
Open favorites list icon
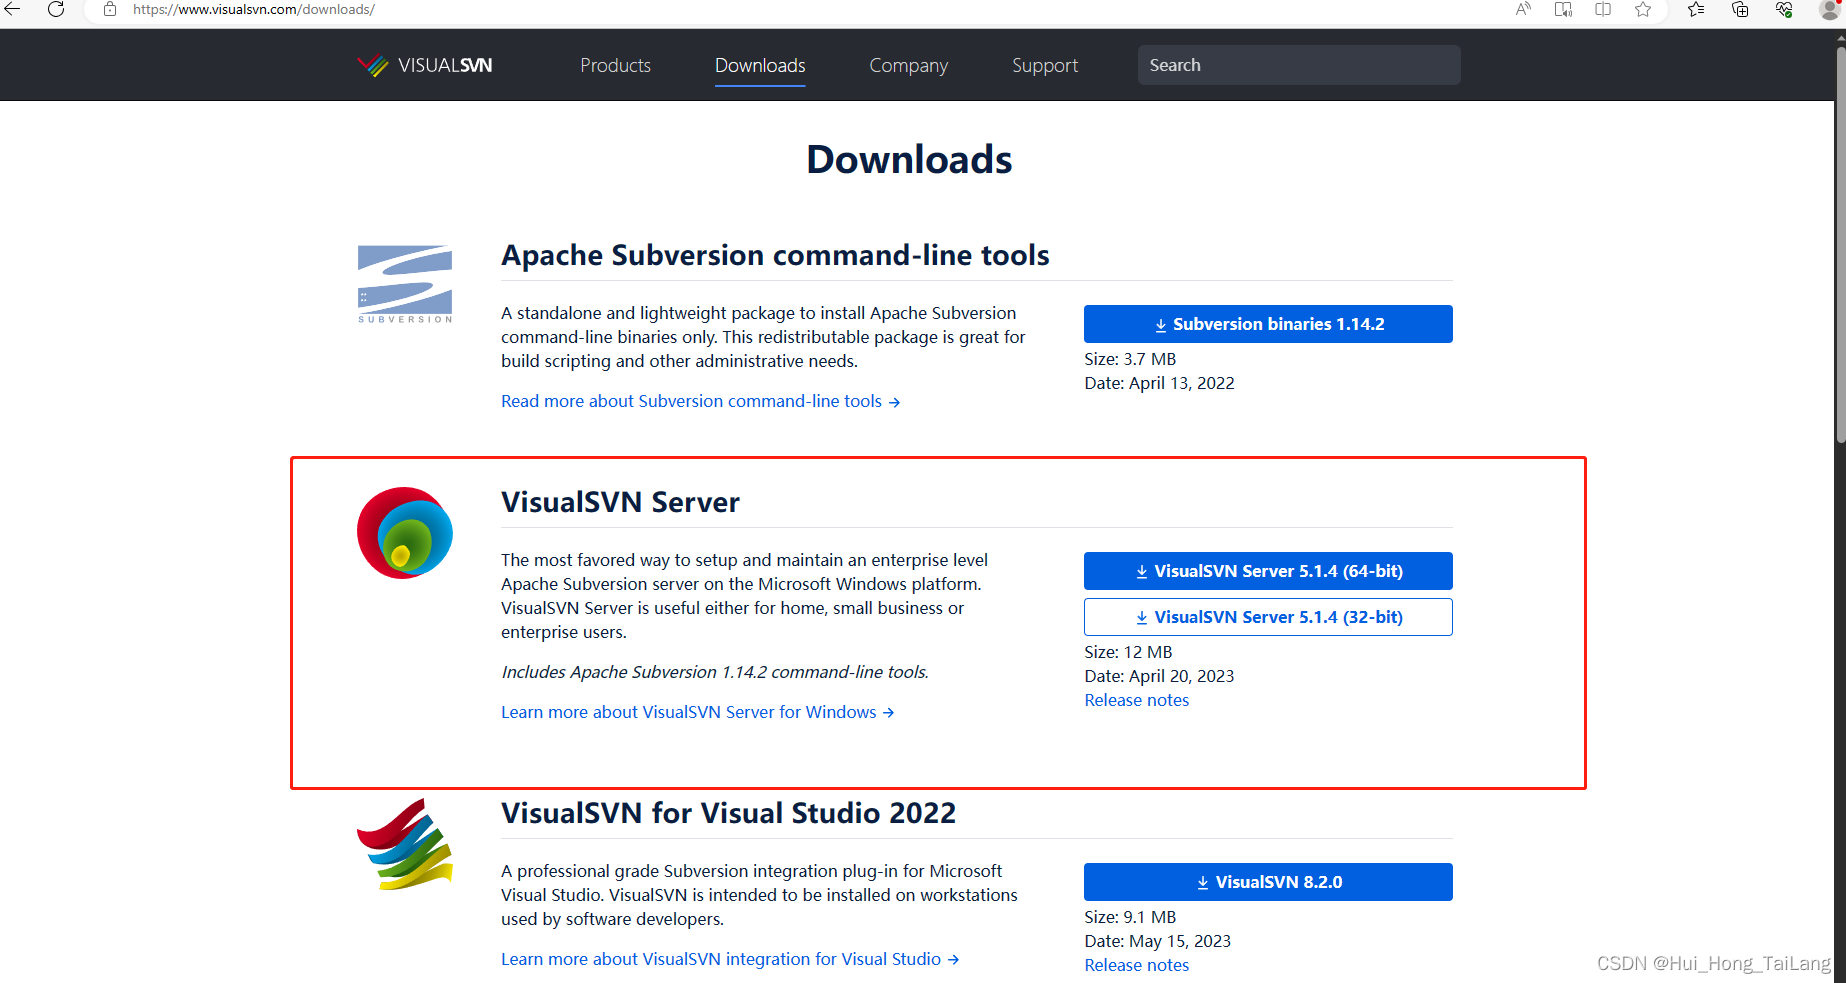pos(1696,9)
